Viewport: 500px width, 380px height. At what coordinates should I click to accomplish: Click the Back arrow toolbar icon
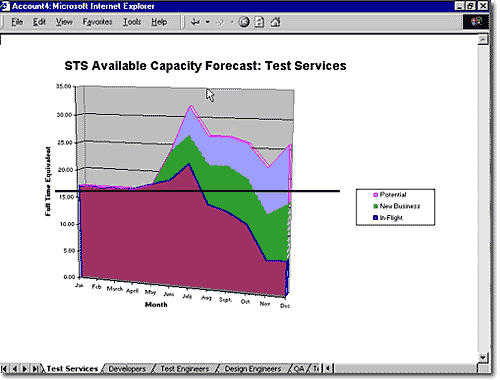195,22
